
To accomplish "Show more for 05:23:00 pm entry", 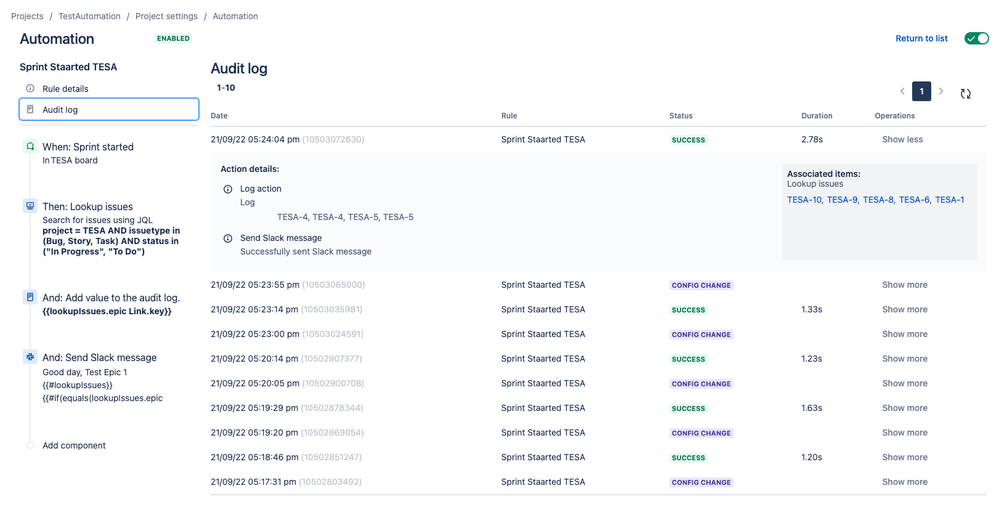I will tap(905, 334).
